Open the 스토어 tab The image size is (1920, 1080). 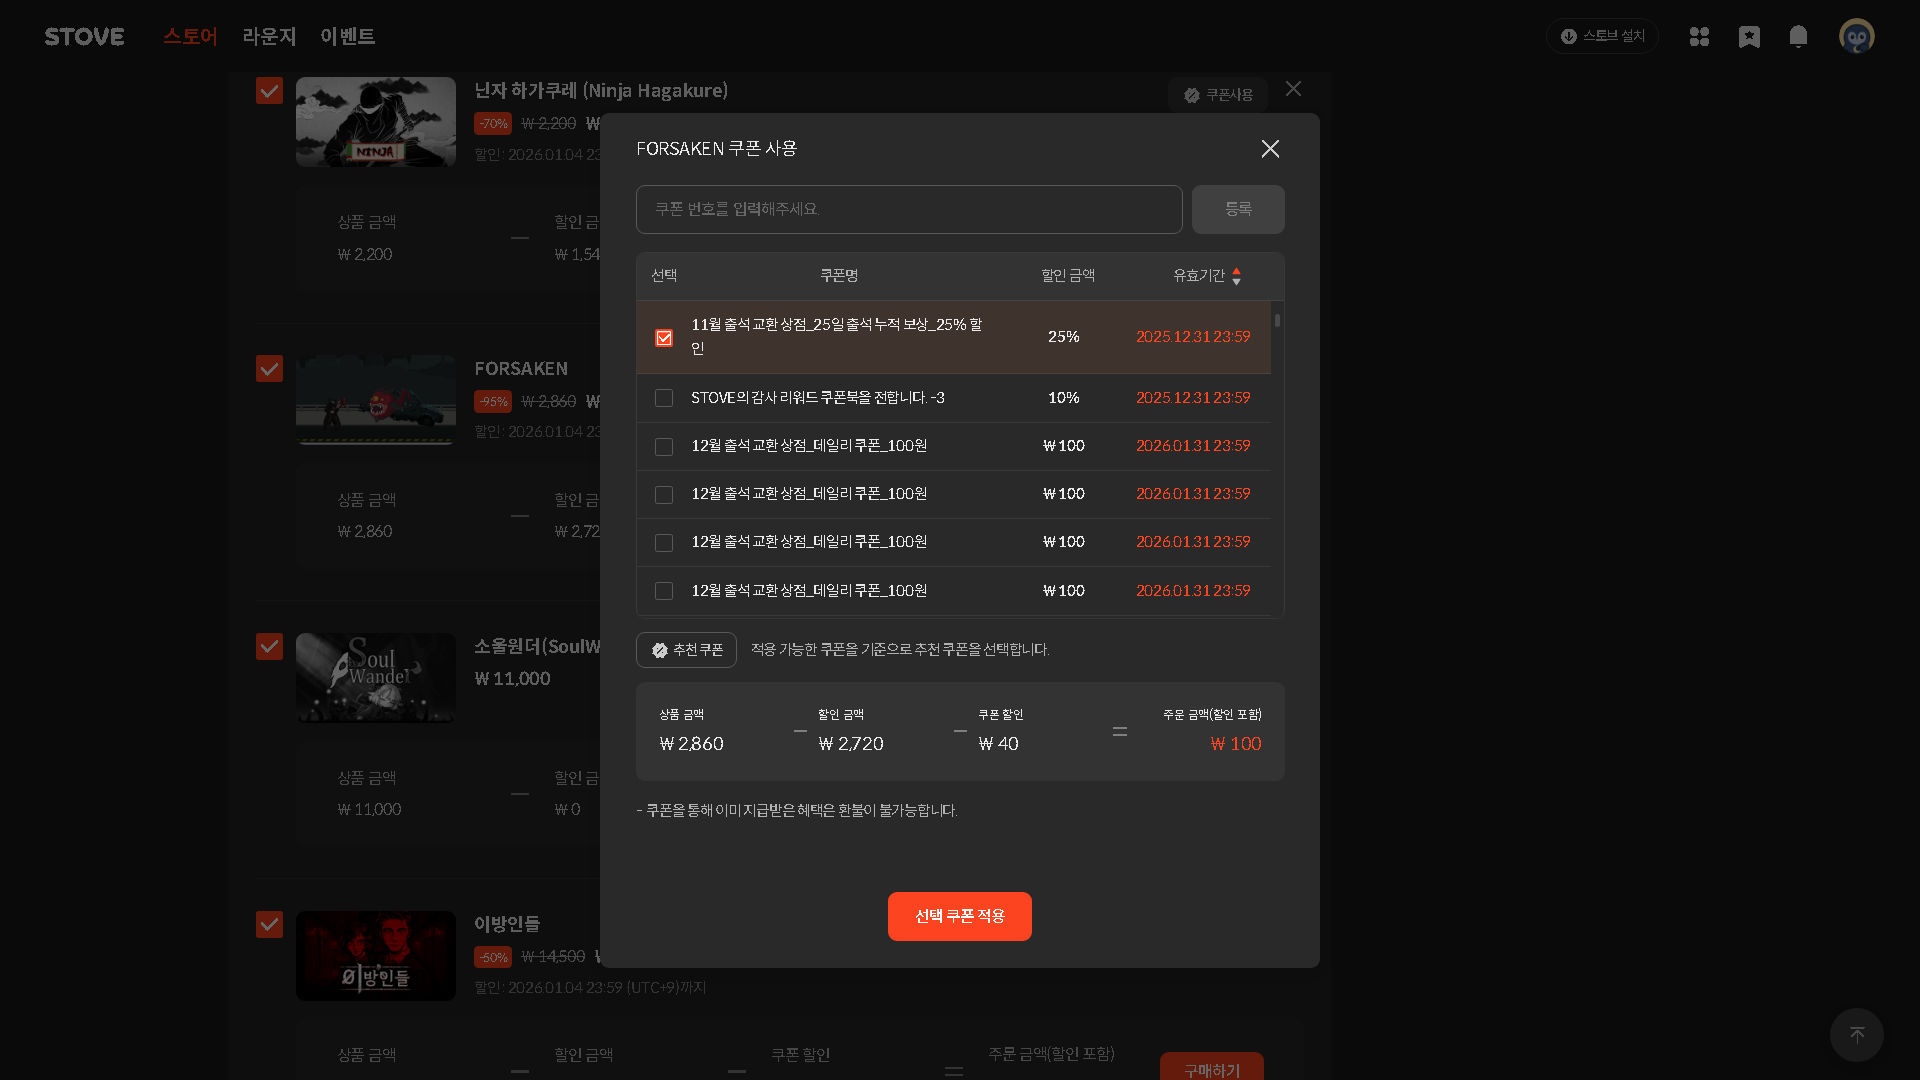pos(190,37)
